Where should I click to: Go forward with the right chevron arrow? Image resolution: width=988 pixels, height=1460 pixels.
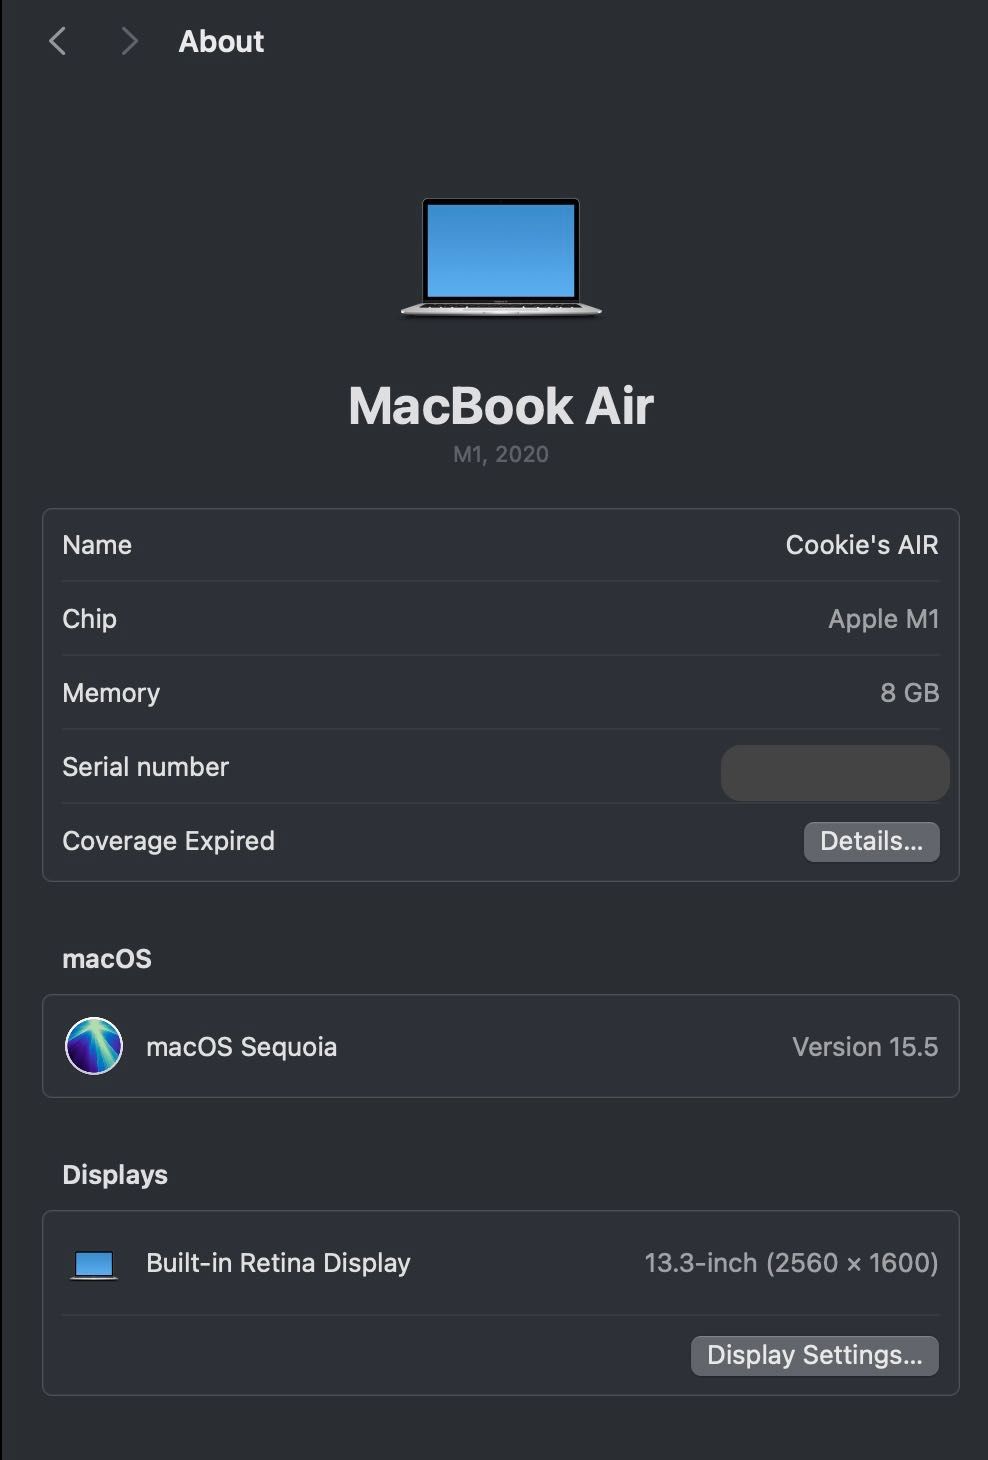[x=128, y=41]
